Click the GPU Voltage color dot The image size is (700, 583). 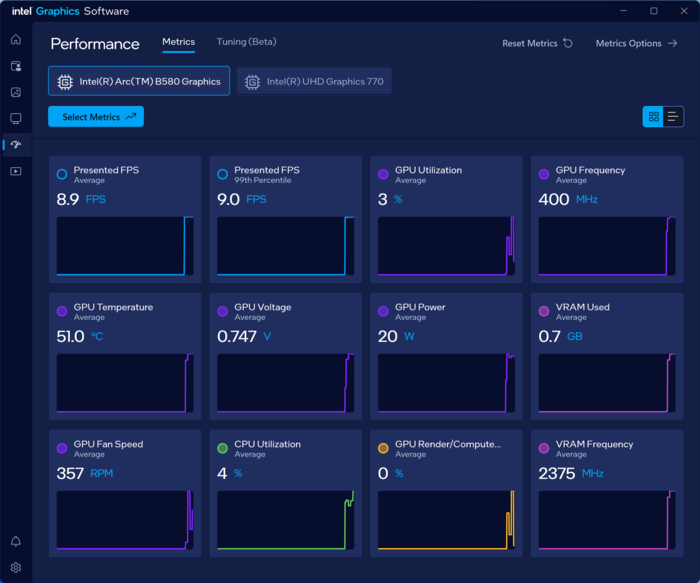pos(222,312)
